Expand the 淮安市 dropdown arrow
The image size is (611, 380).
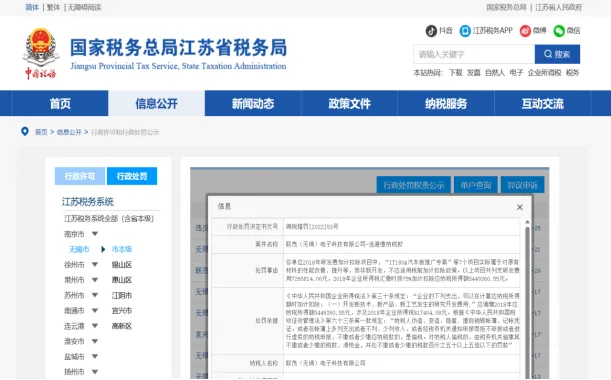point(95,341)
